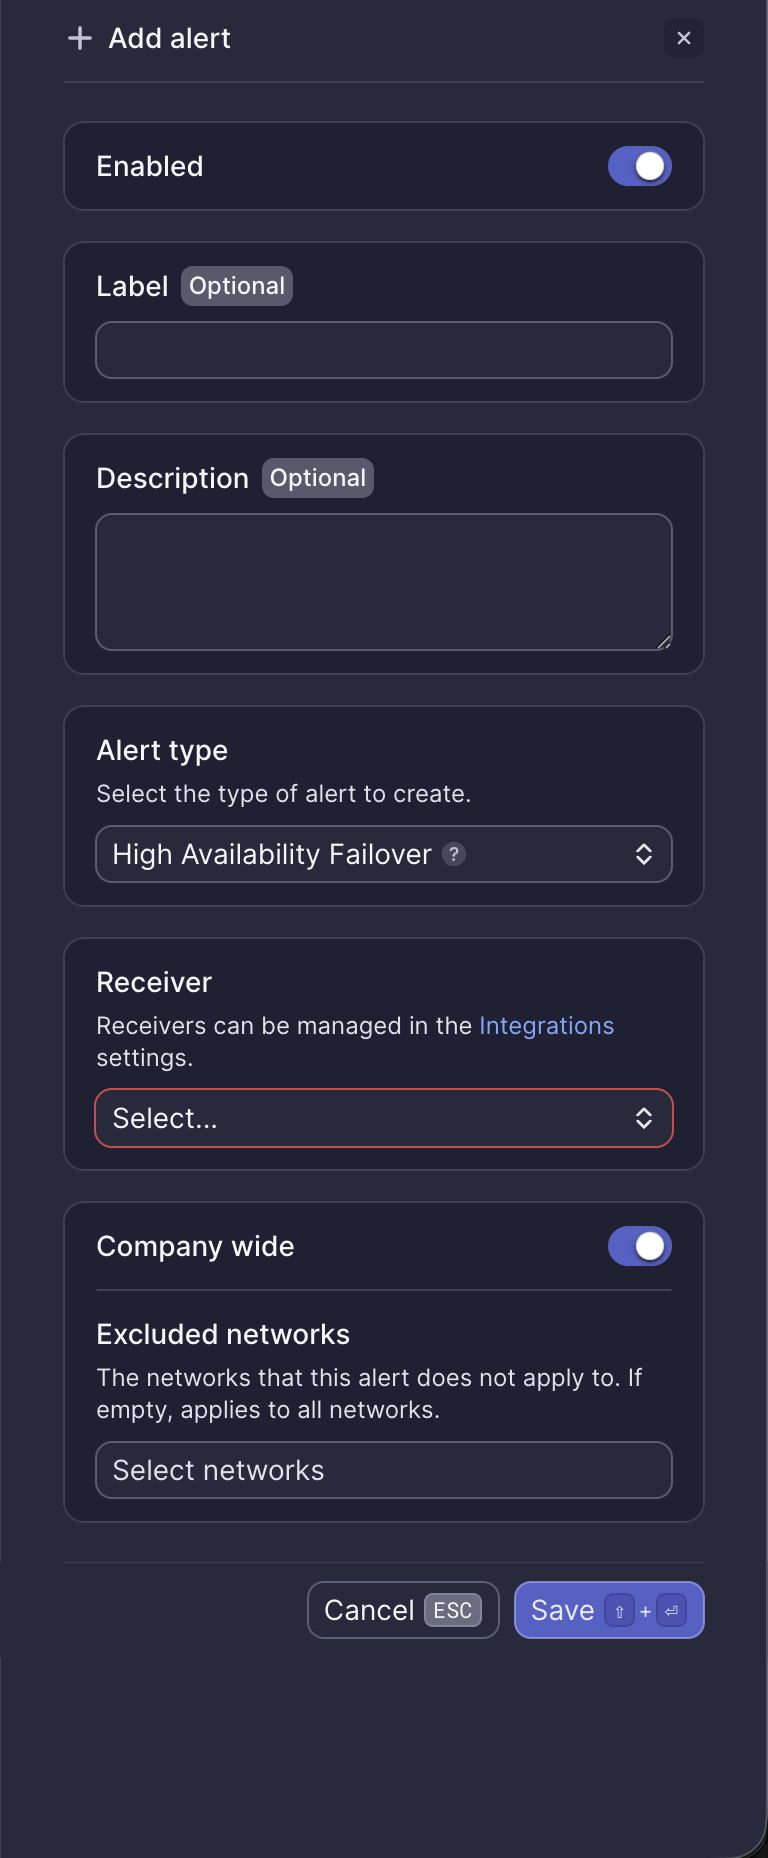Click the shift key icon in the Save button
This screenshot has height=1858, width=768.
click(619, 1610)
